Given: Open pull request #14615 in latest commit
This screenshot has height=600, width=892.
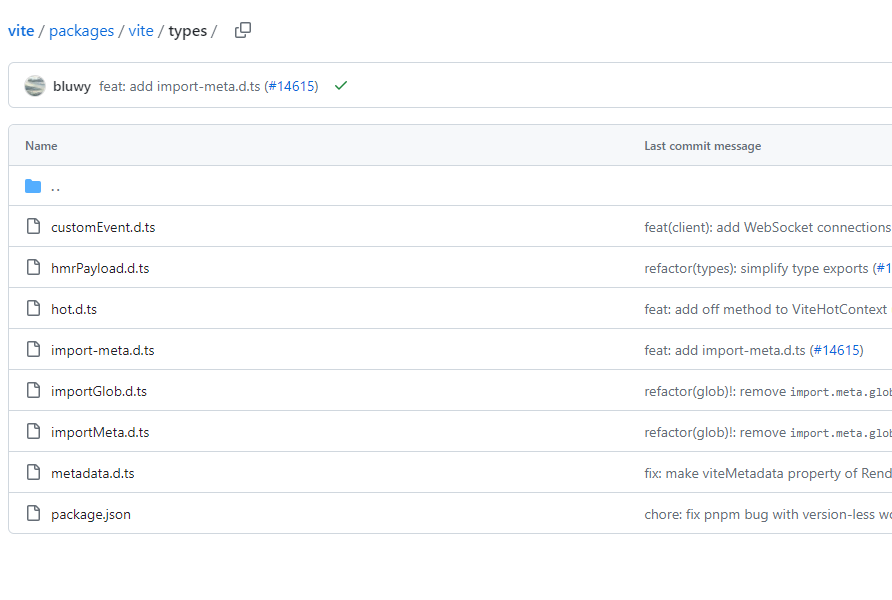Looking at the screenshot, I should tap(291, 86).
